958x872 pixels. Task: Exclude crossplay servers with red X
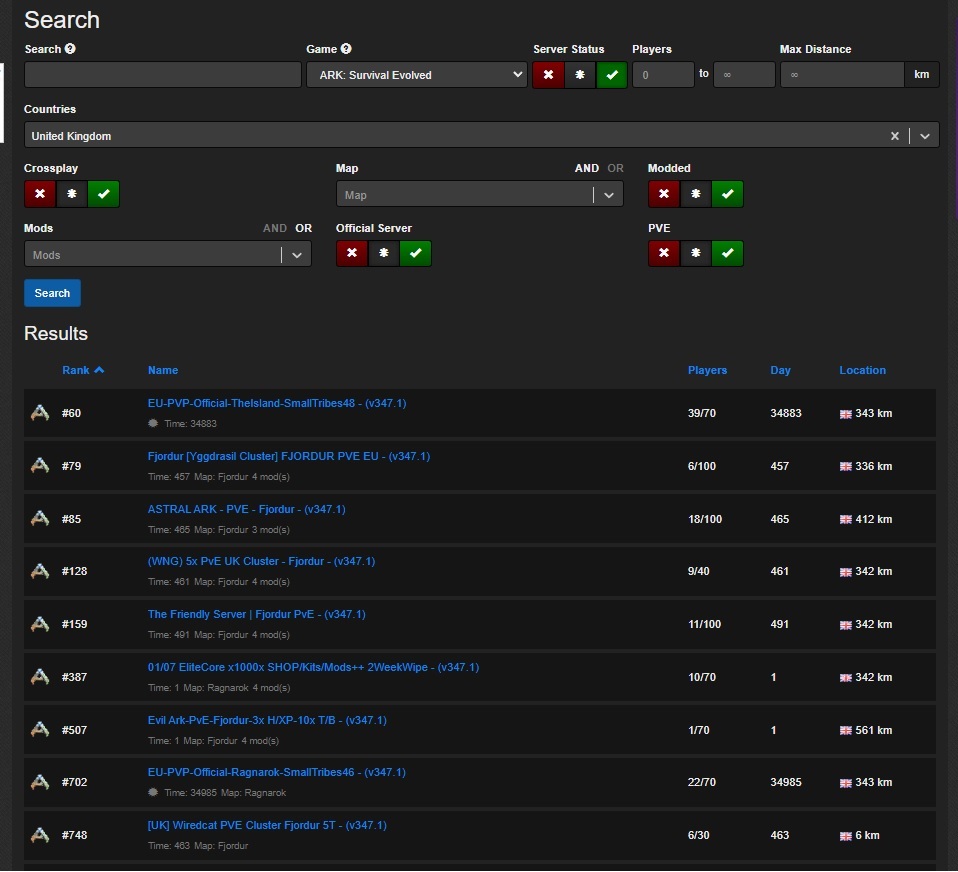tap(40, 194)
